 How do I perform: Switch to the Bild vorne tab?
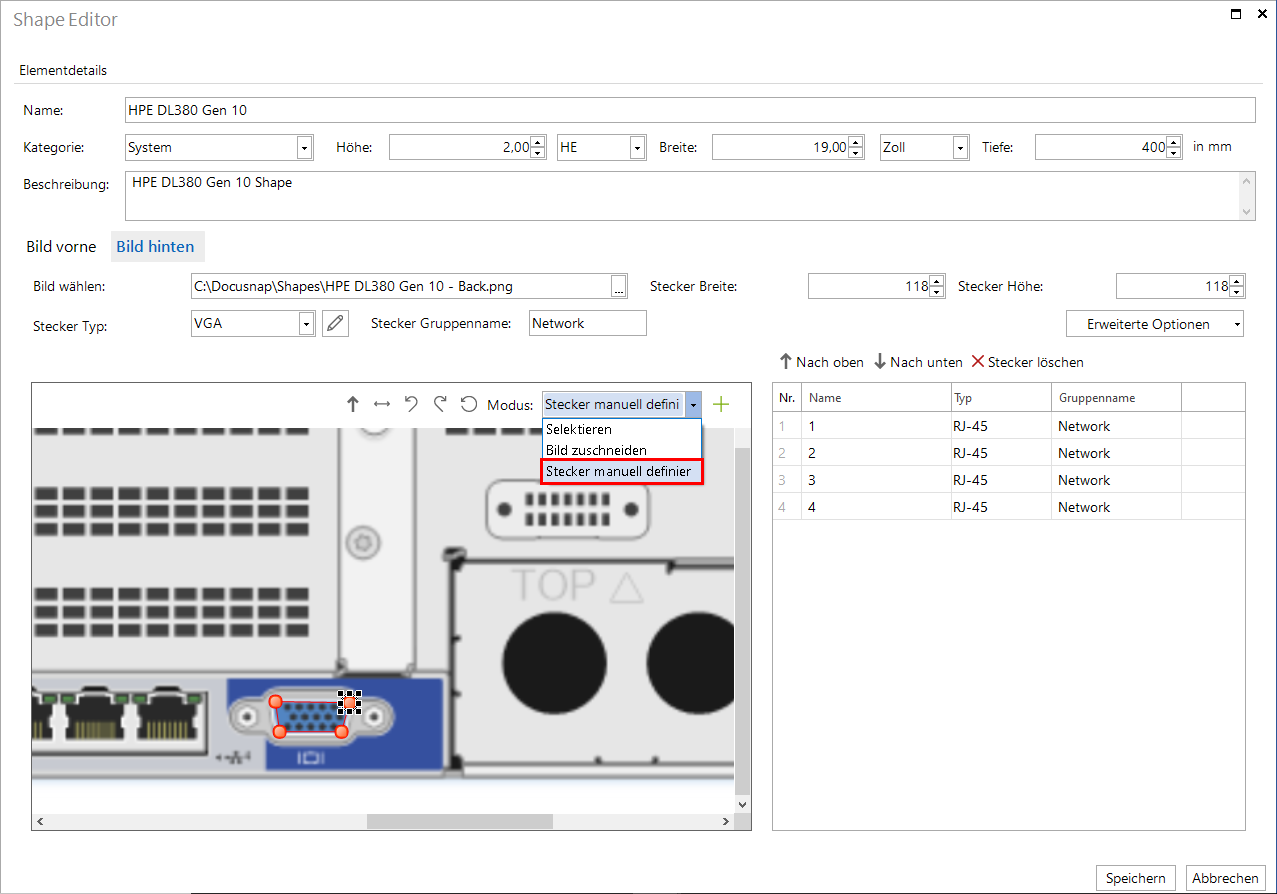click(x=61, y=246)
